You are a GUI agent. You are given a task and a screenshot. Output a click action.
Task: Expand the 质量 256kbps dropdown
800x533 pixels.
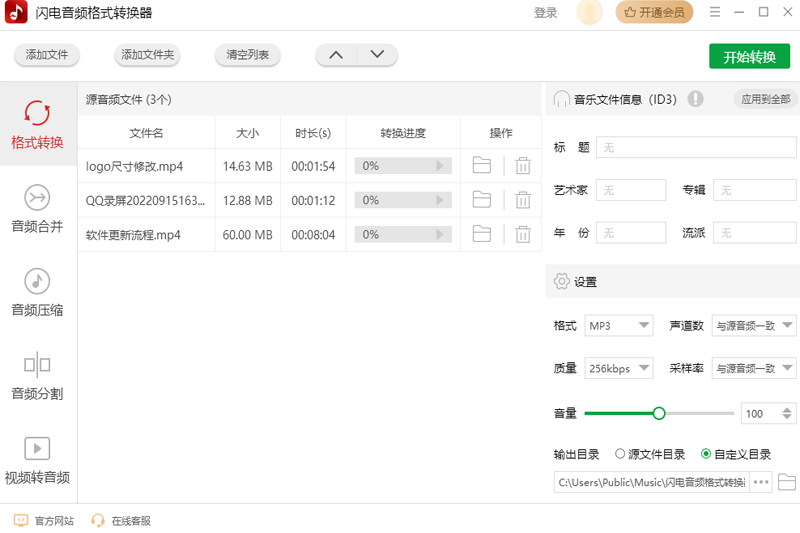(x=619, y=368)
